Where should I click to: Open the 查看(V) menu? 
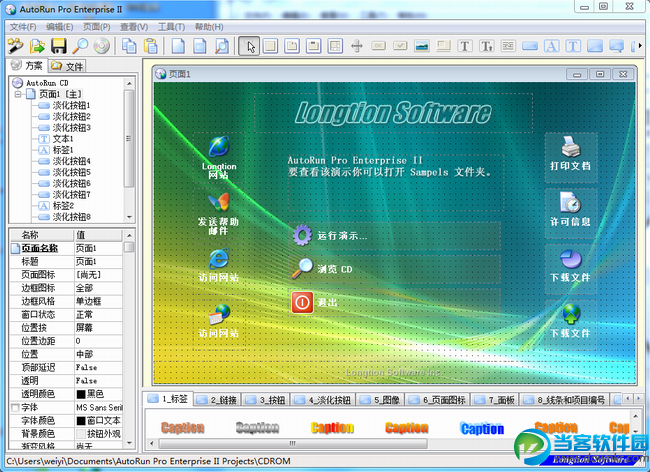click(x=134, y=27)
